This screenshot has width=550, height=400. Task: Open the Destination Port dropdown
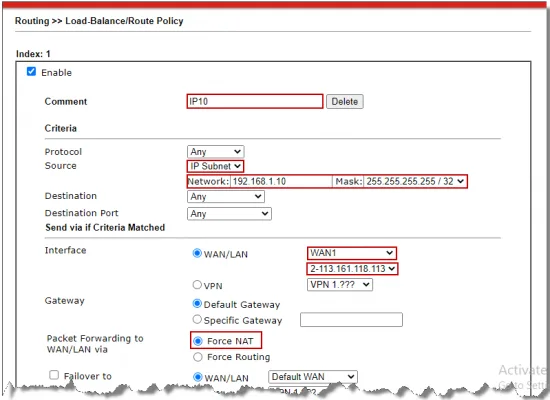[x=229, y=214]
